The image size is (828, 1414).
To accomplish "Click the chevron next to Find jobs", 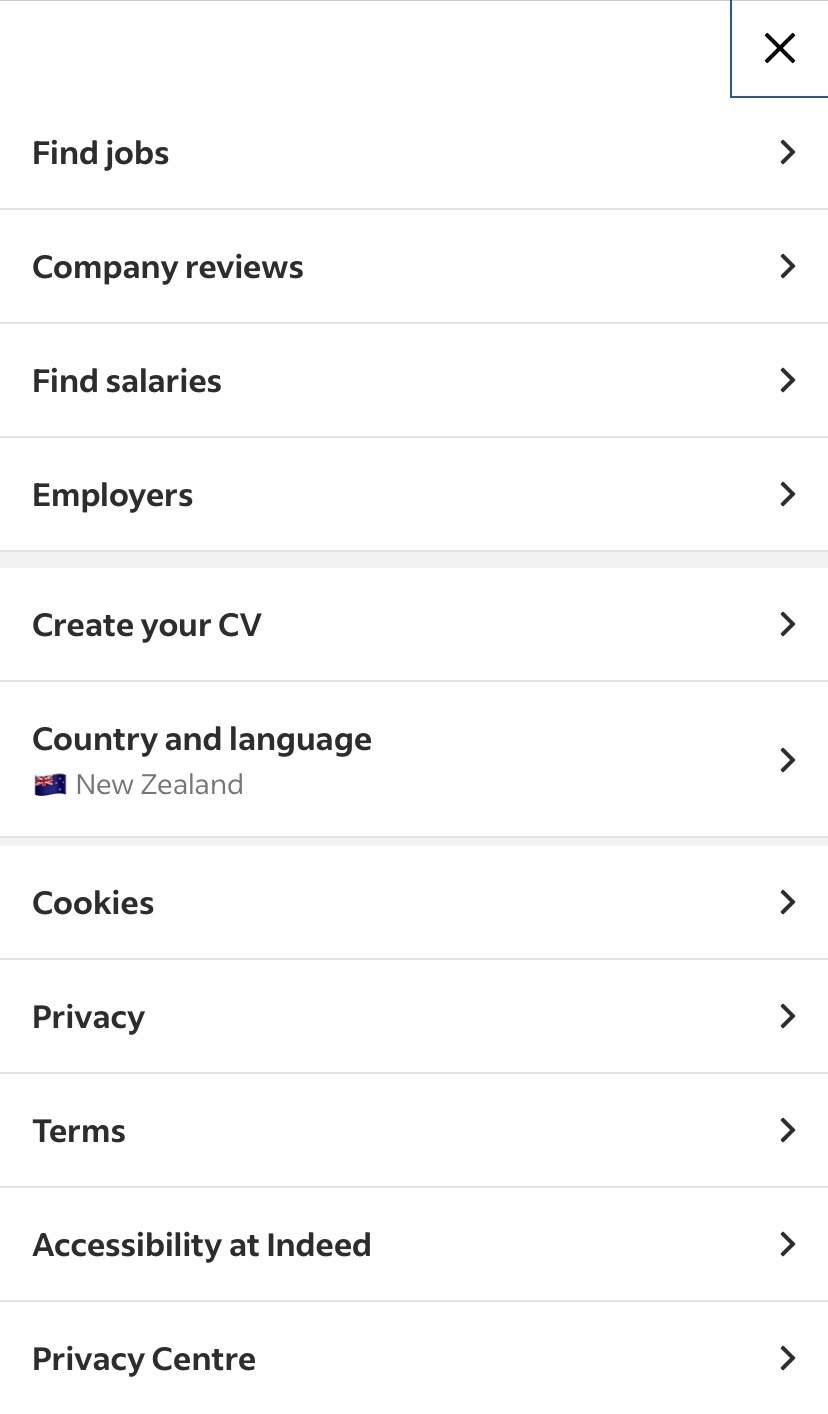I will tap(787, 152).
